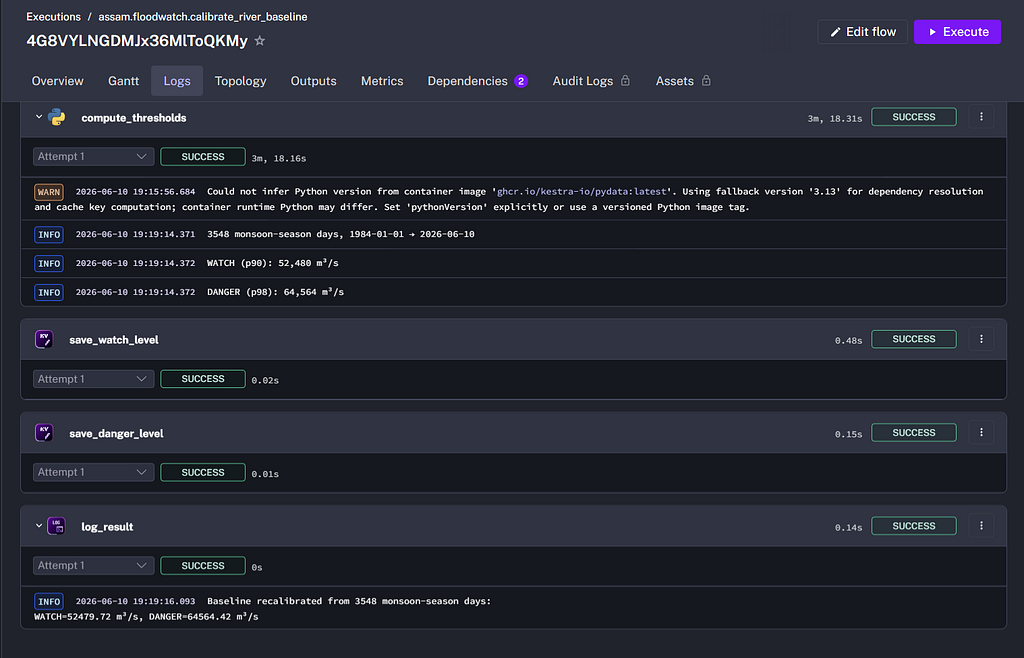This screenshot has width=1024, height=658.
Task: Open the Attempt 1 dropdown for save_watch_level
Action: coord(93,379)
